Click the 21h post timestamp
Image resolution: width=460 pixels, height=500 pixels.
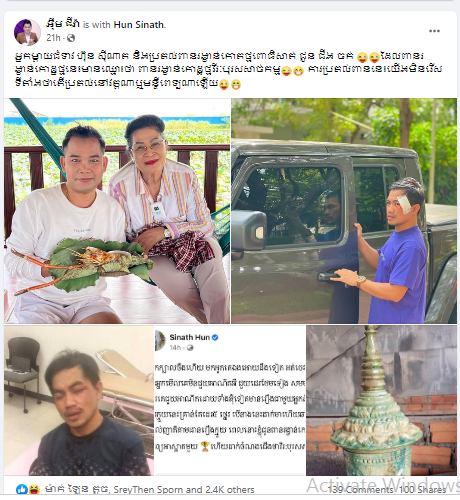(53, 38)
